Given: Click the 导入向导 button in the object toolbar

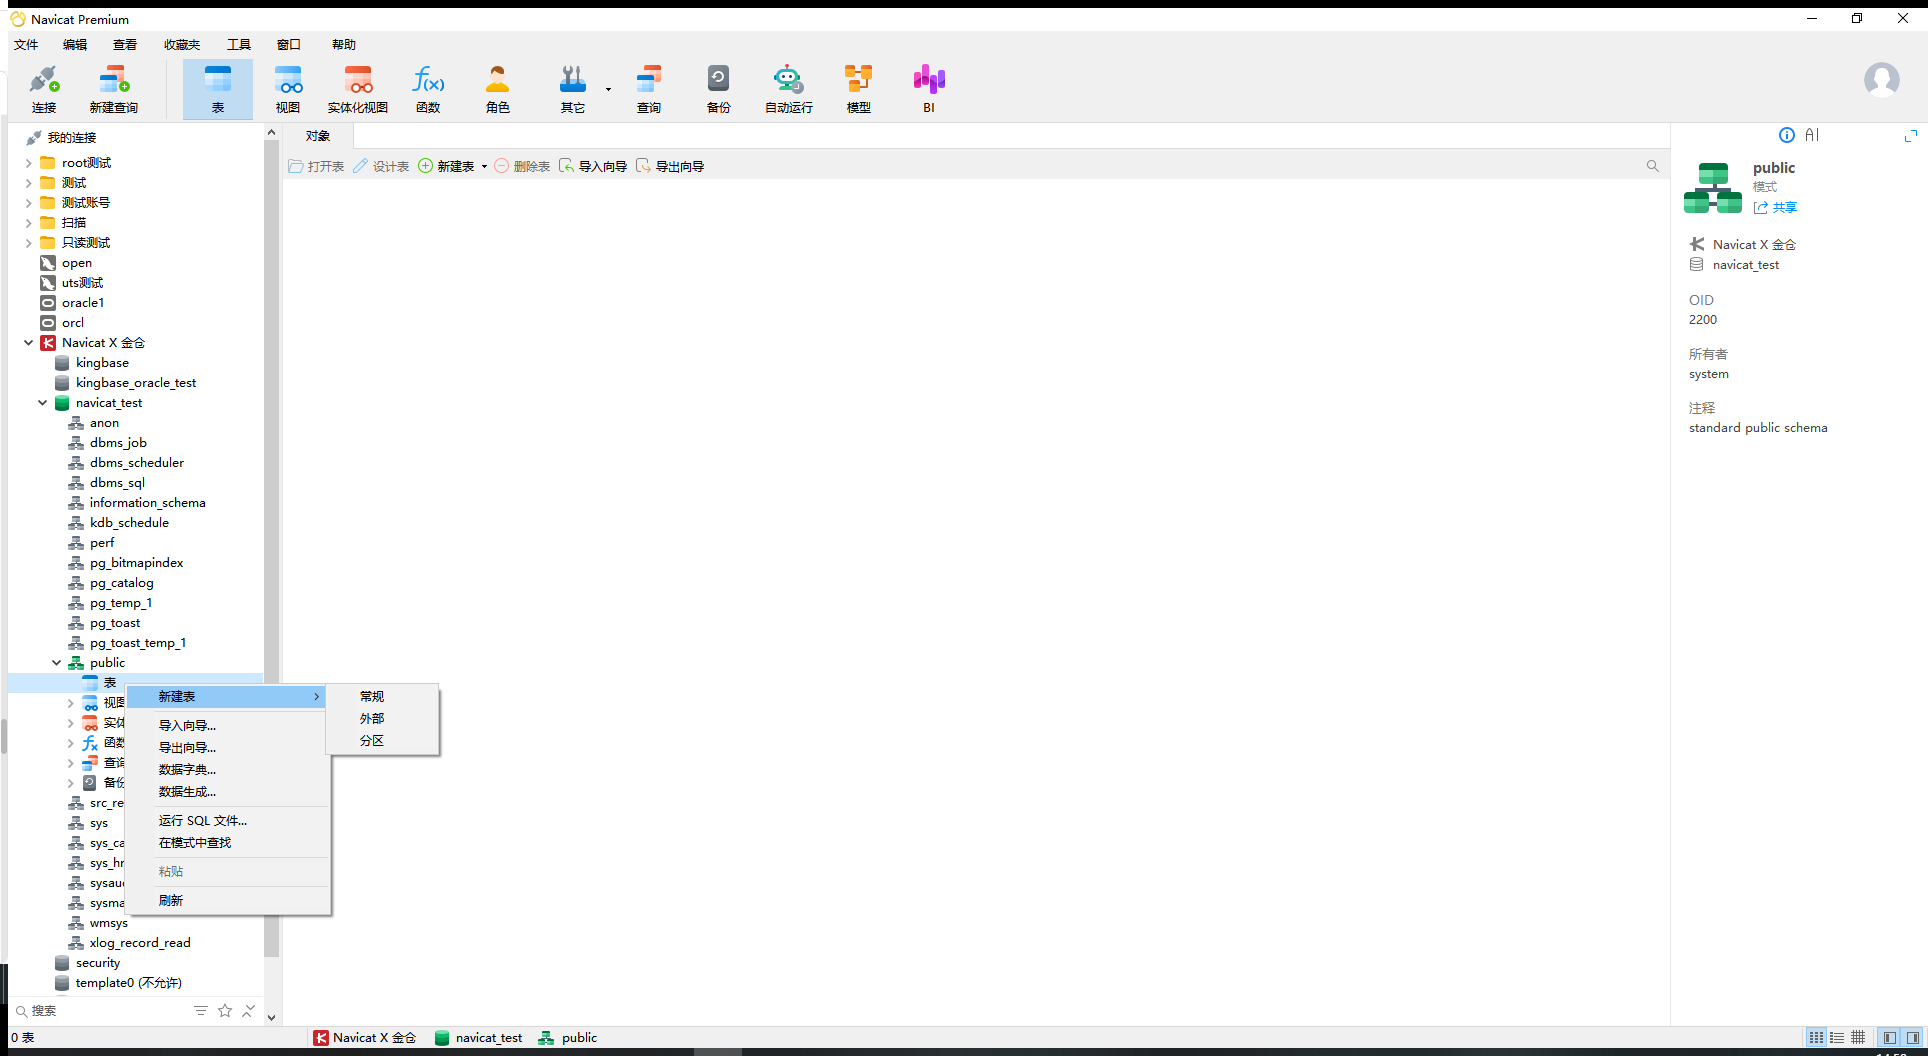Looking at the screenshot, I should click(x=593, y=166).
